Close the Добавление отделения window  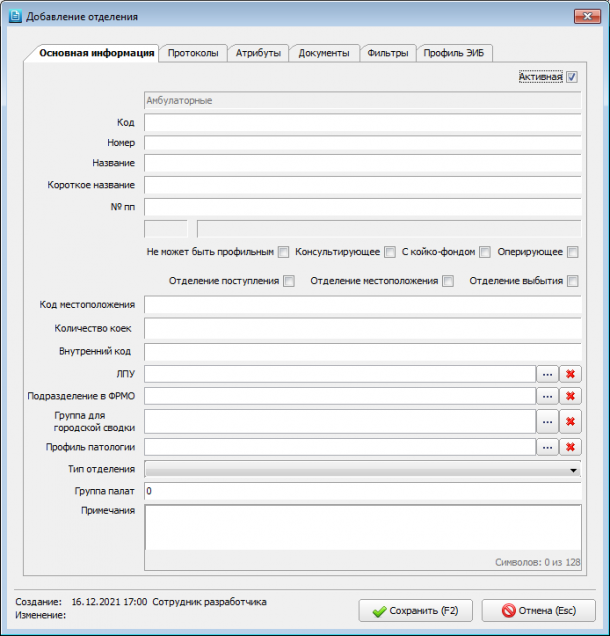click(x=587, y=16)
